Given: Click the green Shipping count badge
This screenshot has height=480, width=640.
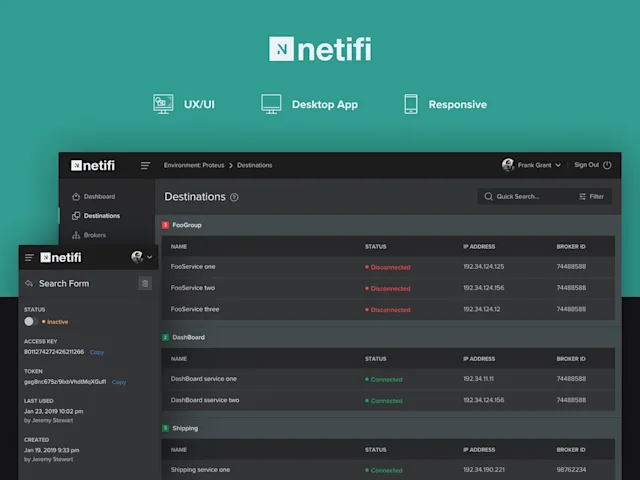Looking at the screenshot, I should [165, 428].
